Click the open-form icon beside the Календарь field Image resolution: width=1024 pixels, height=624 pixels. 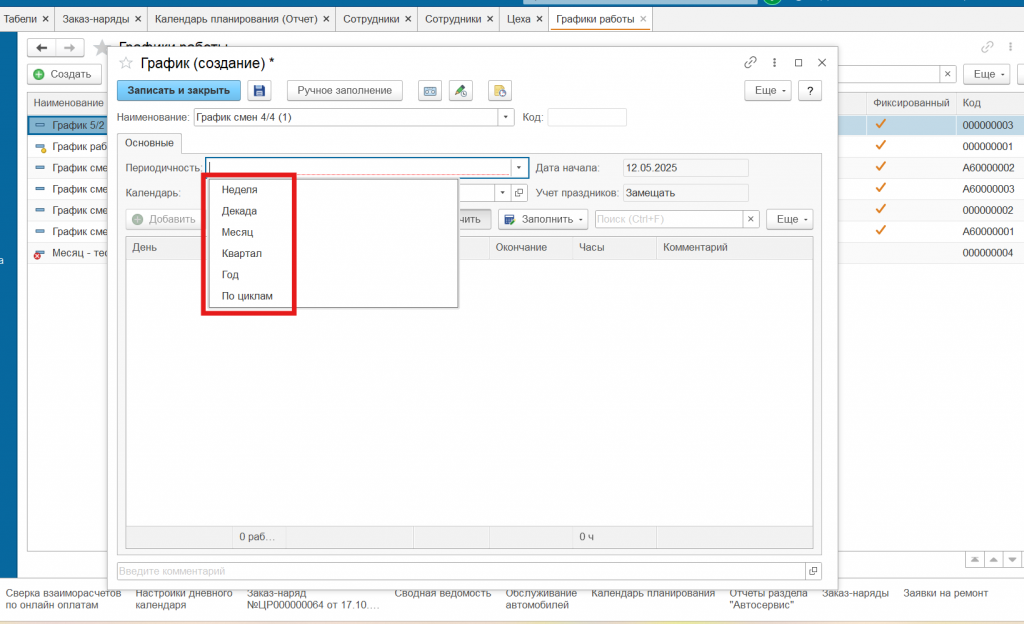point(520,193)
